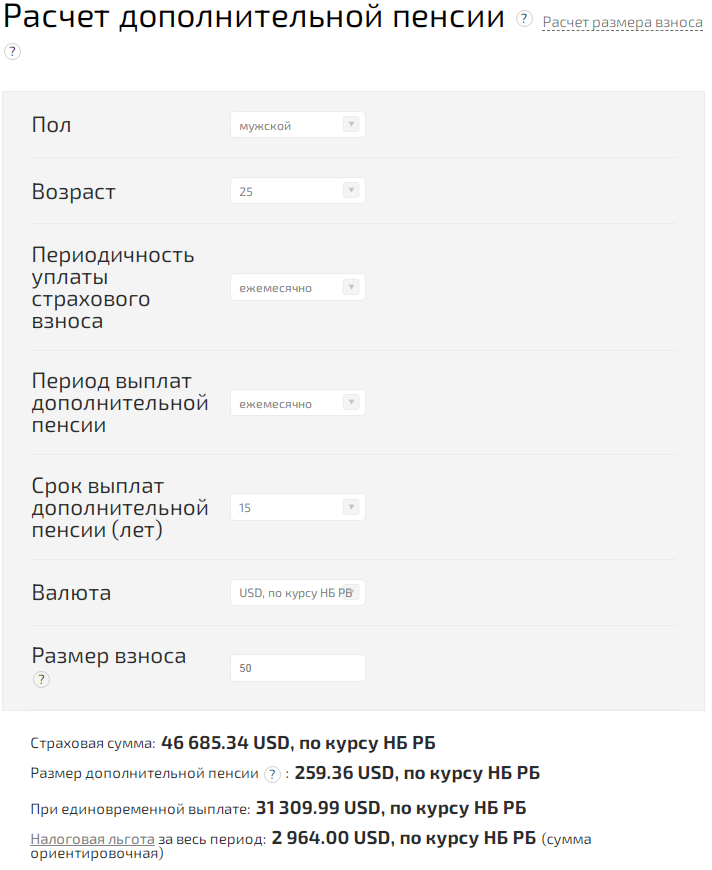Click the Возраст field label
This screenshot has height=870, width=712.
pos(74,191)
